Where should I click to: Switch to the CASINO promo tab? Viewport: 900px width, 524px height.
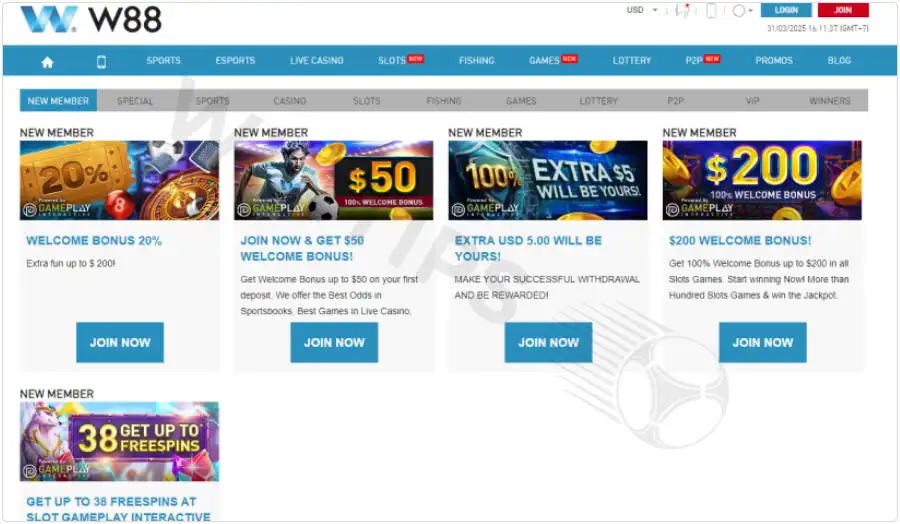click(289, 100)
